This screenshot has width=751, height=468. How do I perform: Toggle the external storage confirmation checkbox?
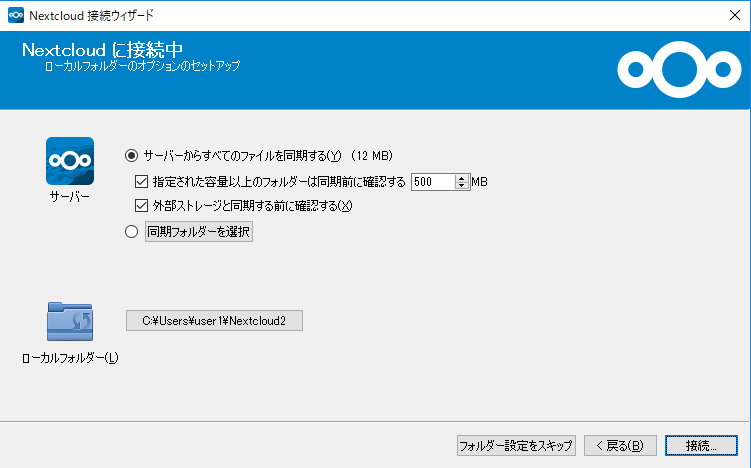(141, 206)
